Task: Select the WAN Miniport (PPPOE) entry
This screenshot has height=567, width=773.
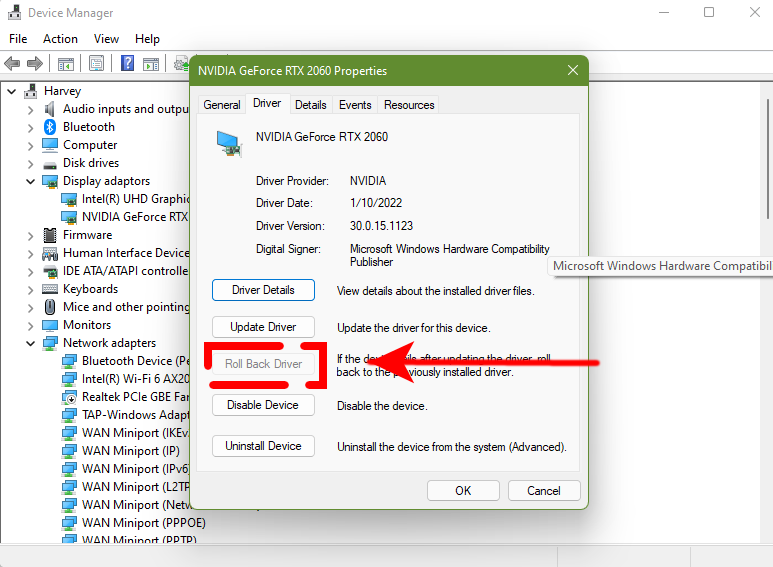Action: pyautogui.click(x=144, y=523)
